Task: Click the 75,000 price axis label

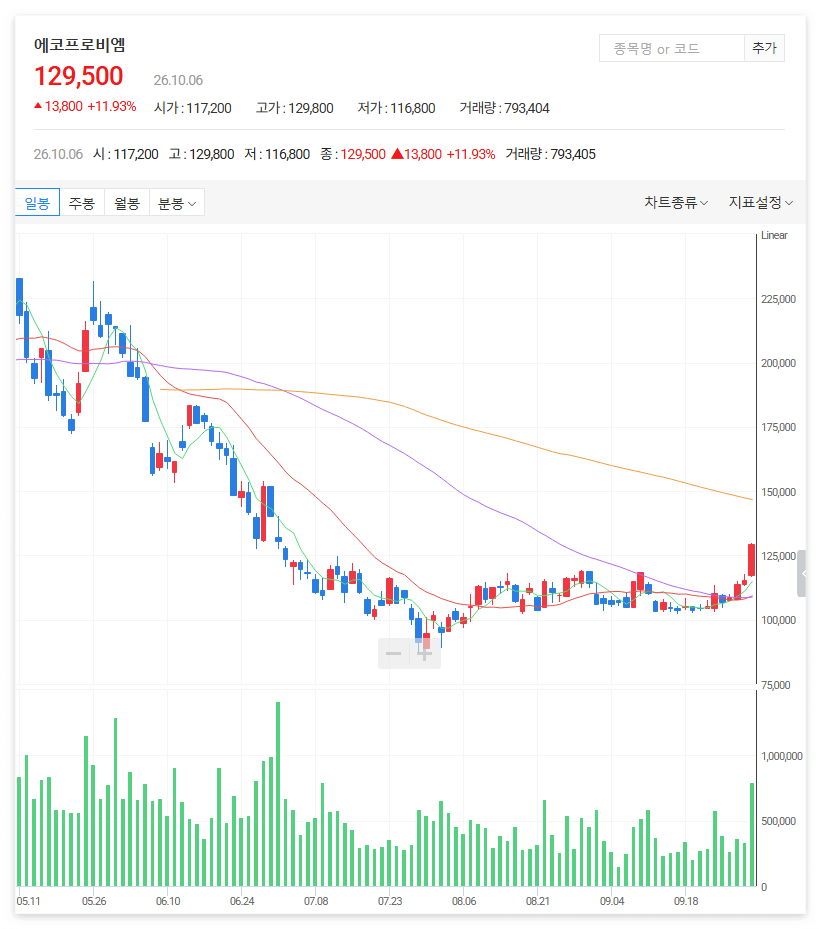Action: pyautogui.click(x=776, y=685)
